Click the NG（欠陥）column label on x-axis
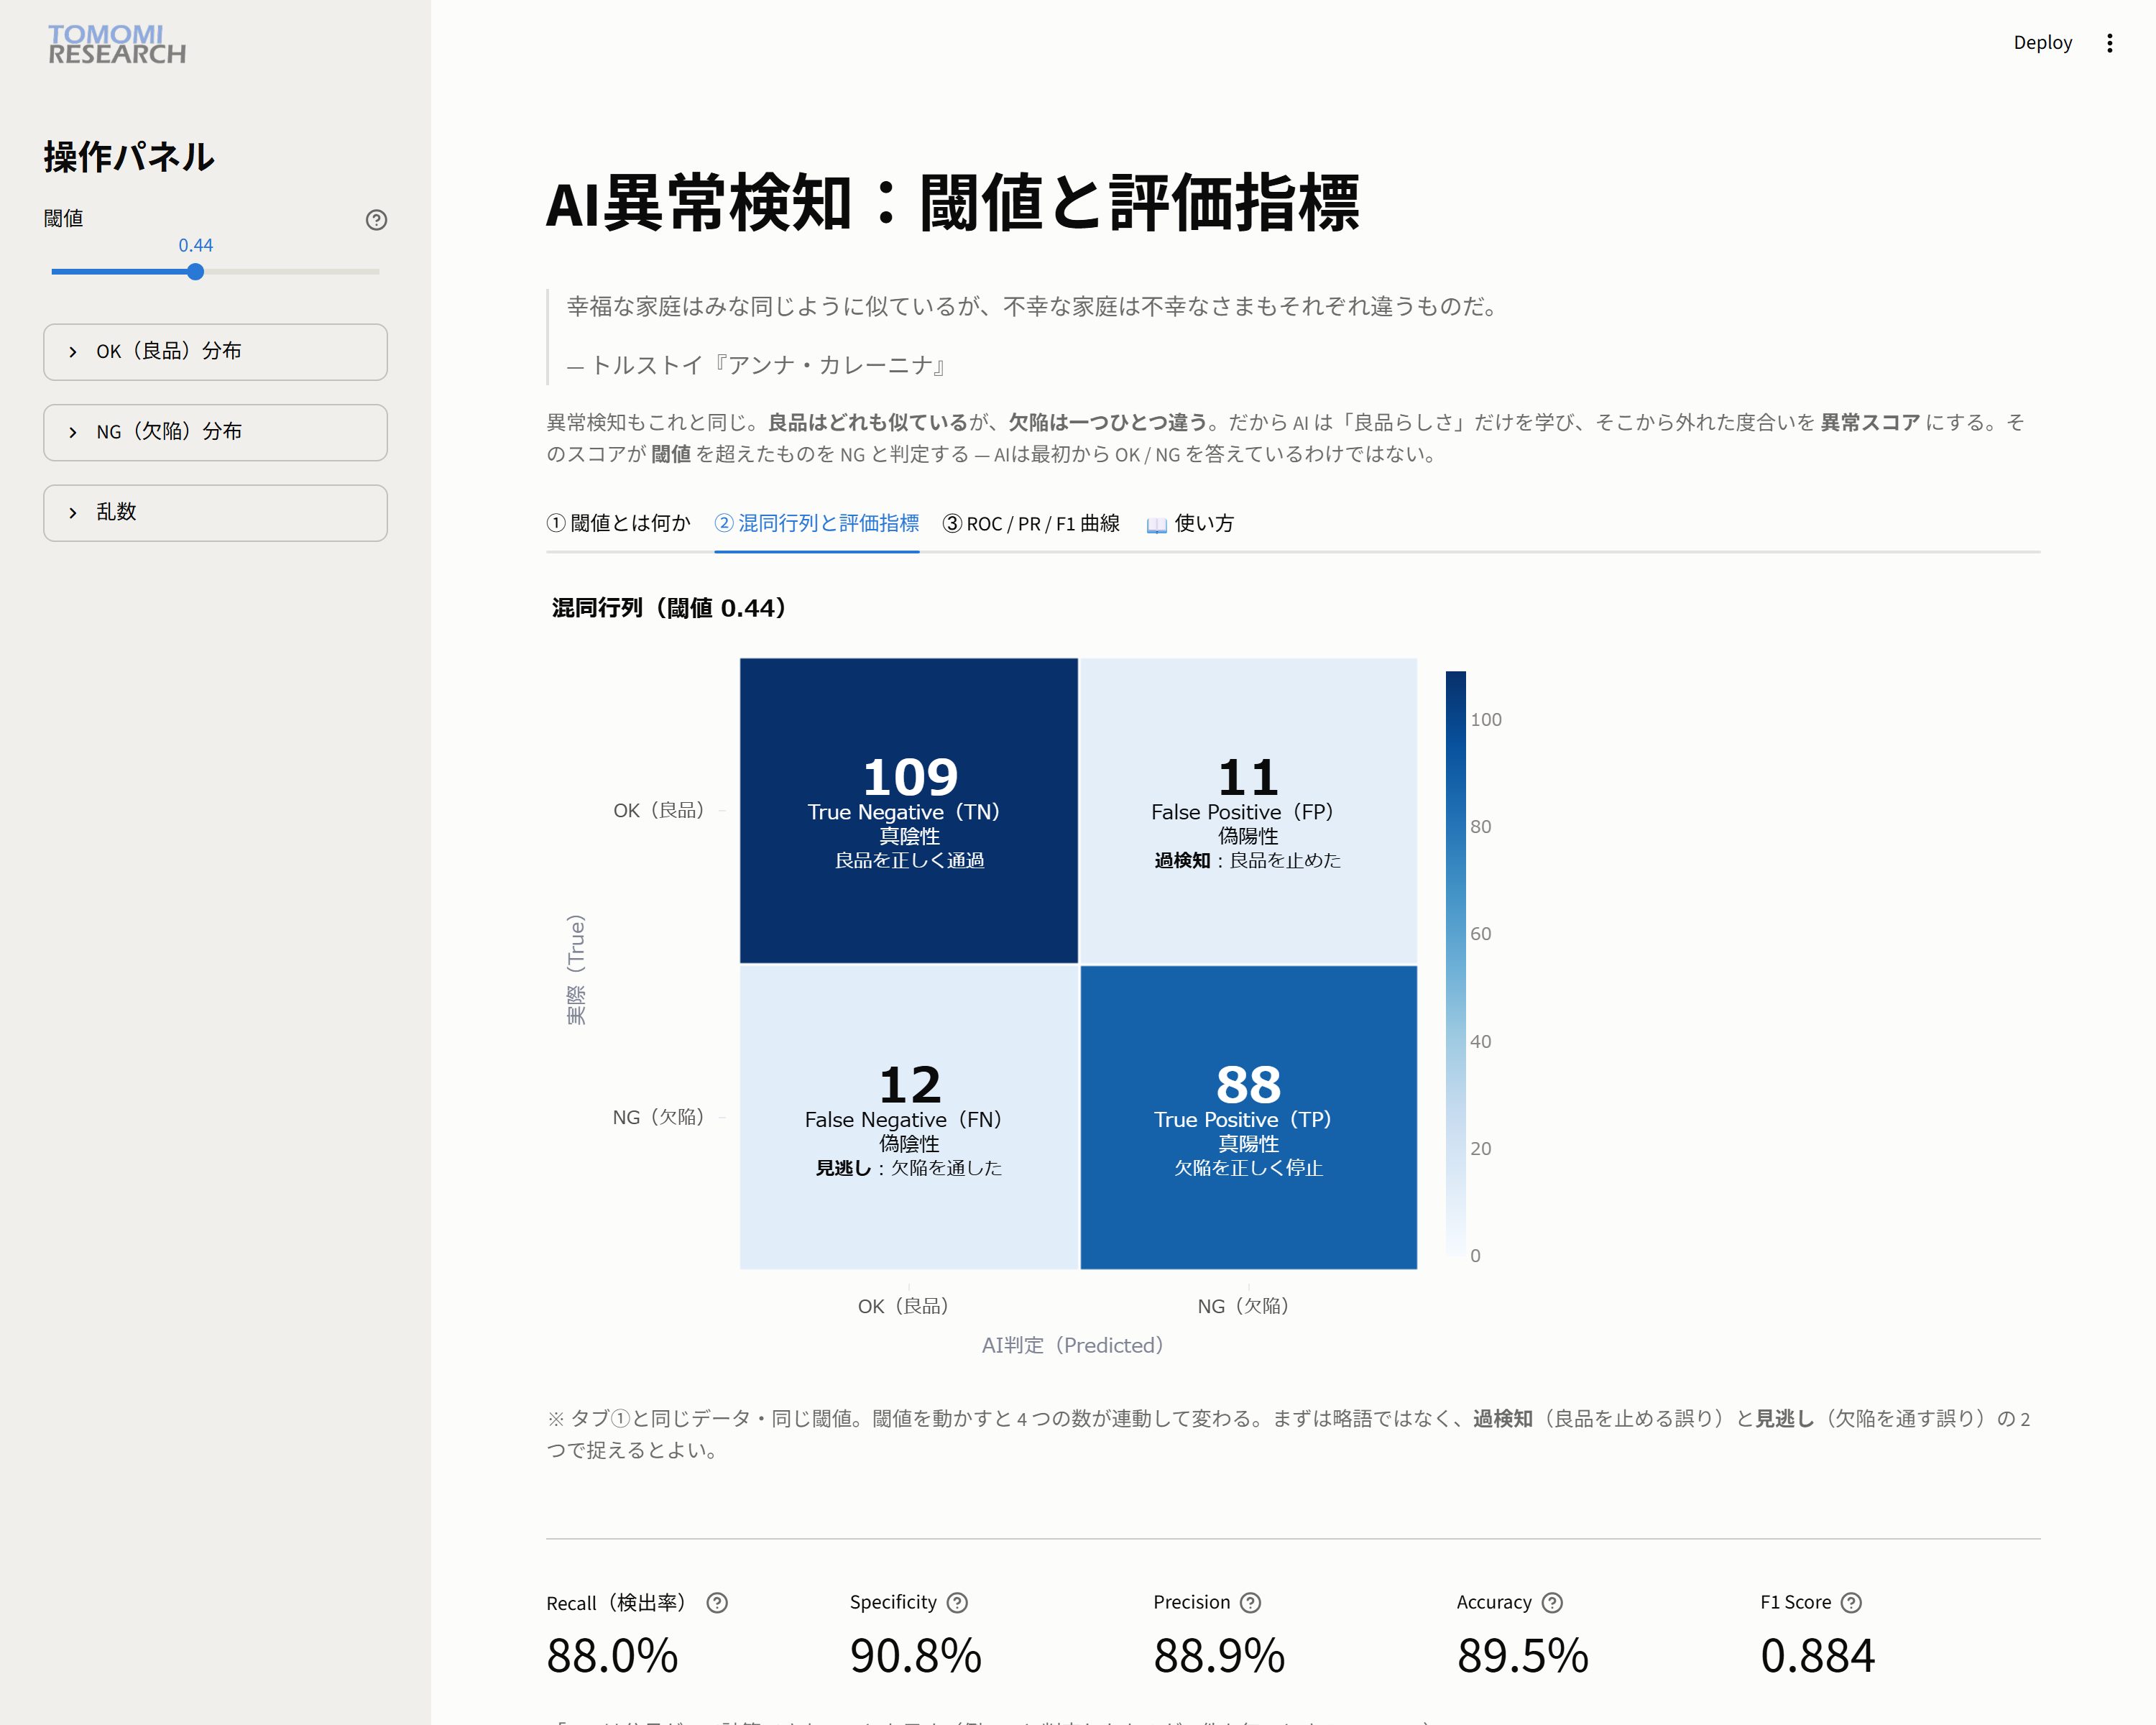Screen dimensions: 2156x1725 pos(1243,1306)
